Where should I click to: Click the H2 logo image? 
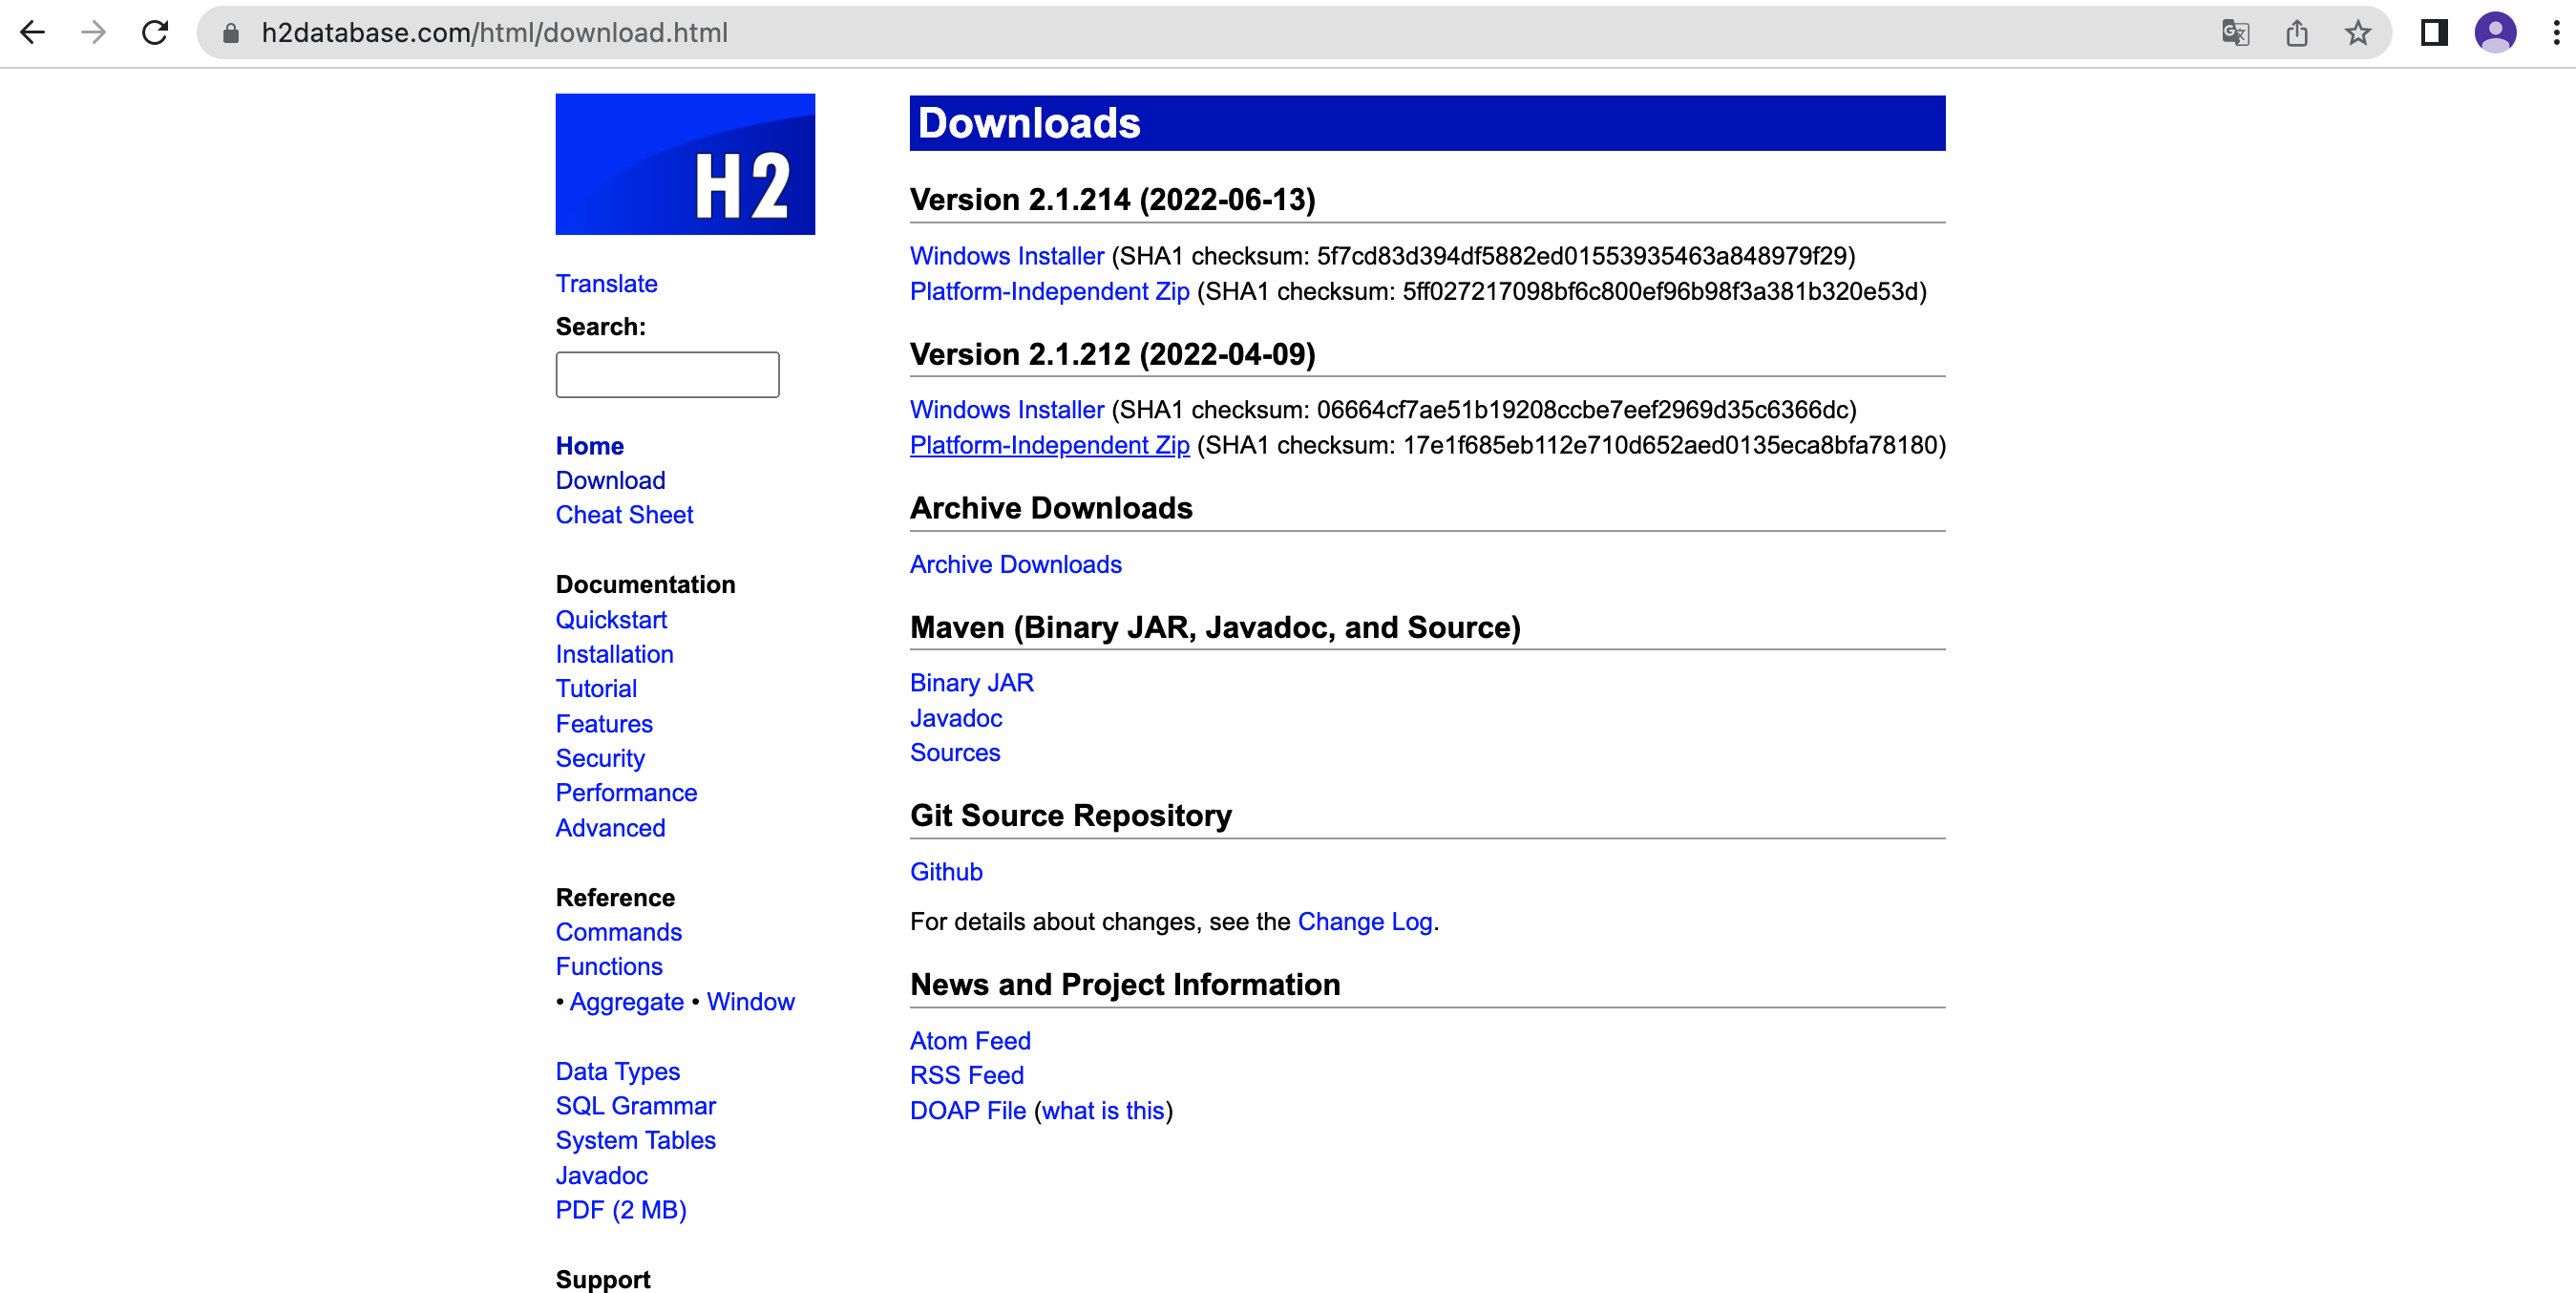tap(685, 164)
